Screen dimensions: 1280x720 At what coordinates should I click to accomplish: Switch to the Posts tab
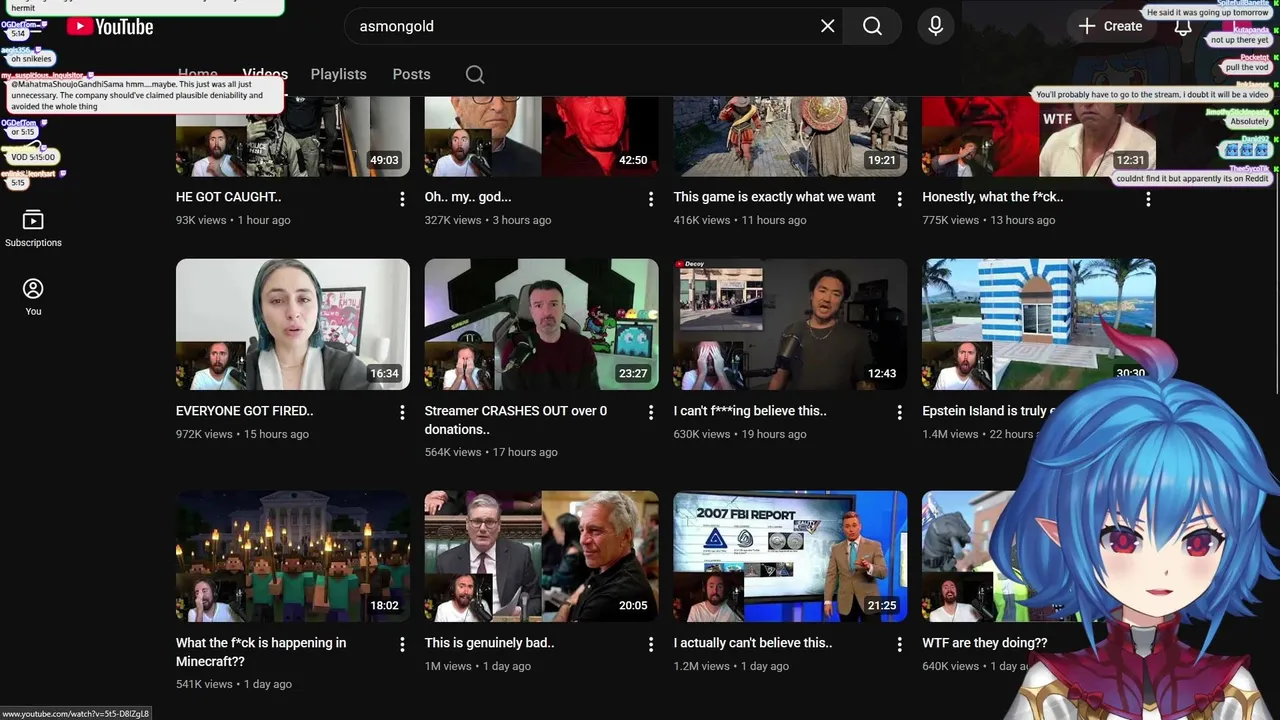click(x=411, y=74)
